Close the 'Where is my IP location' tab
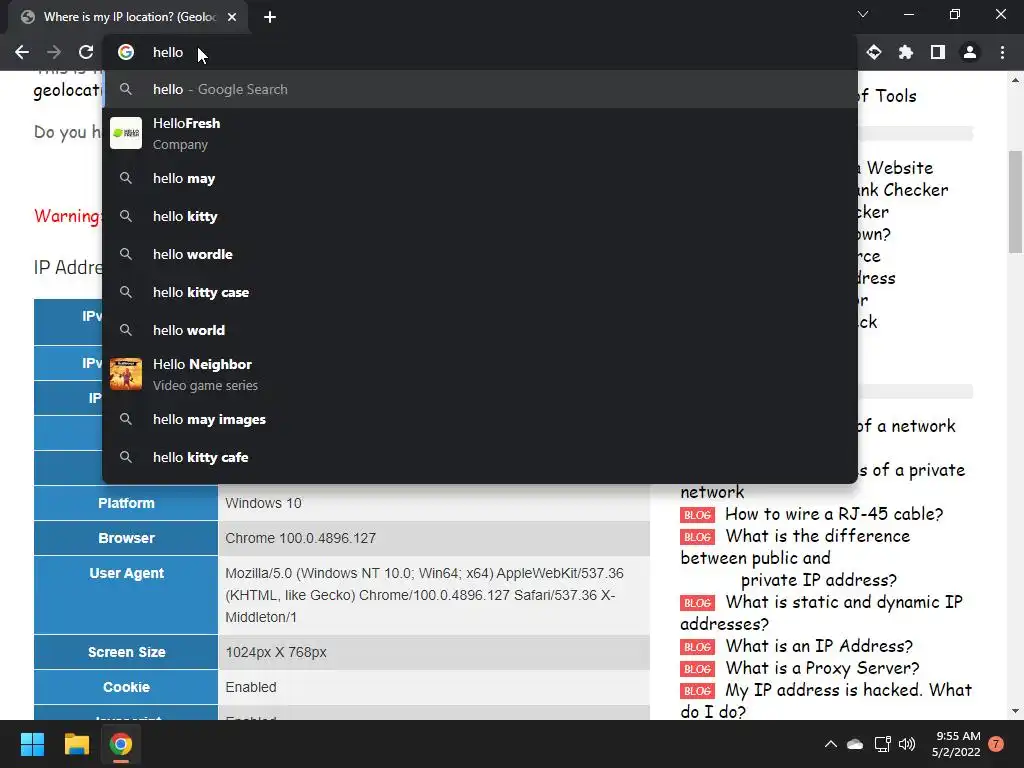Image resolution: width=1024 pixels, height=768 pixels. pyautogui.click(x=232, y=17)
